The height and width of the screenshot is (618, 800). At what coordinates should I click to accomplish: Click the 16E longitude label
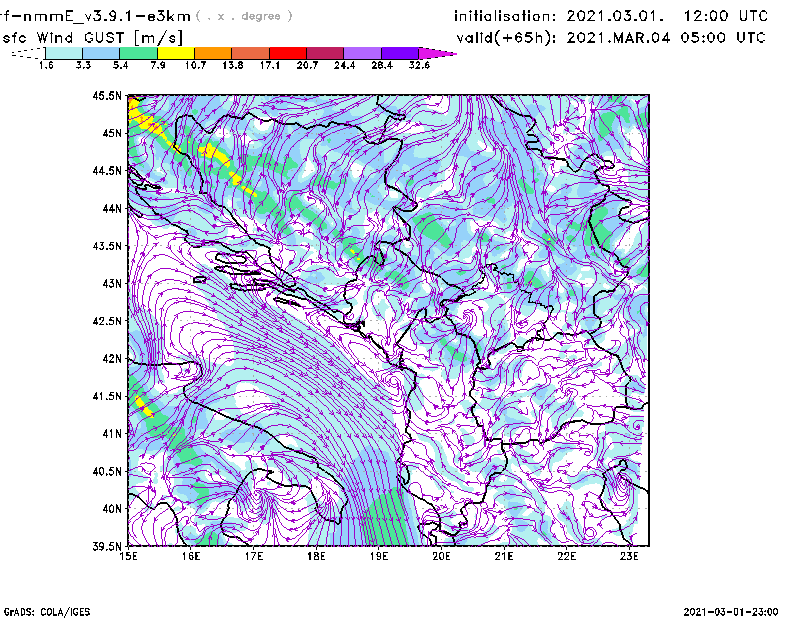[x=191, y=556]
